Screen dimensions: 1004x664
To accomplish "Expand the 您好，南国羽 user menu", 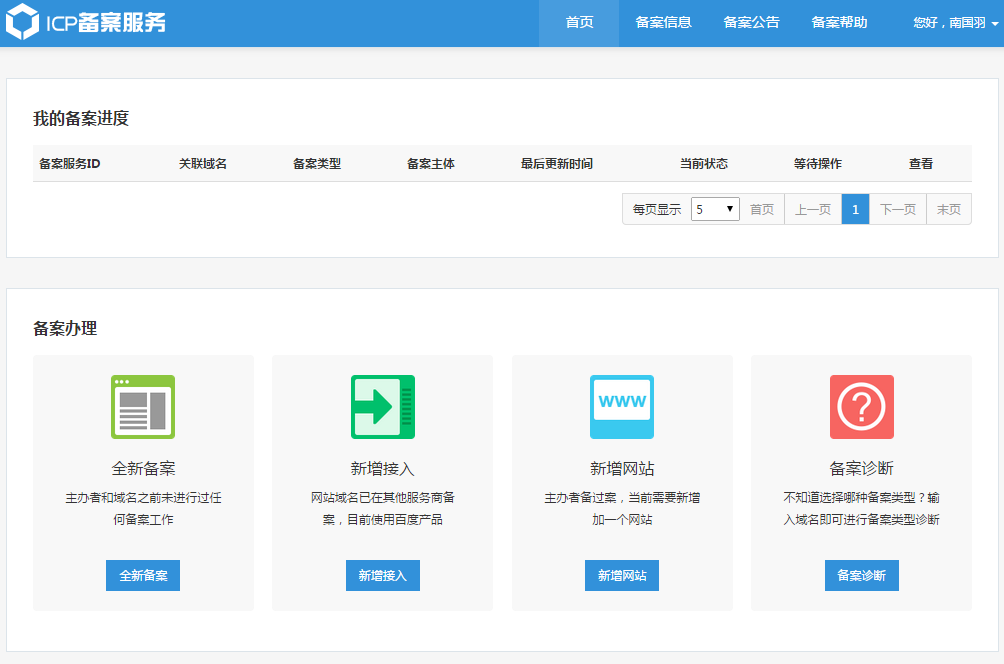I will click(955, 22).
